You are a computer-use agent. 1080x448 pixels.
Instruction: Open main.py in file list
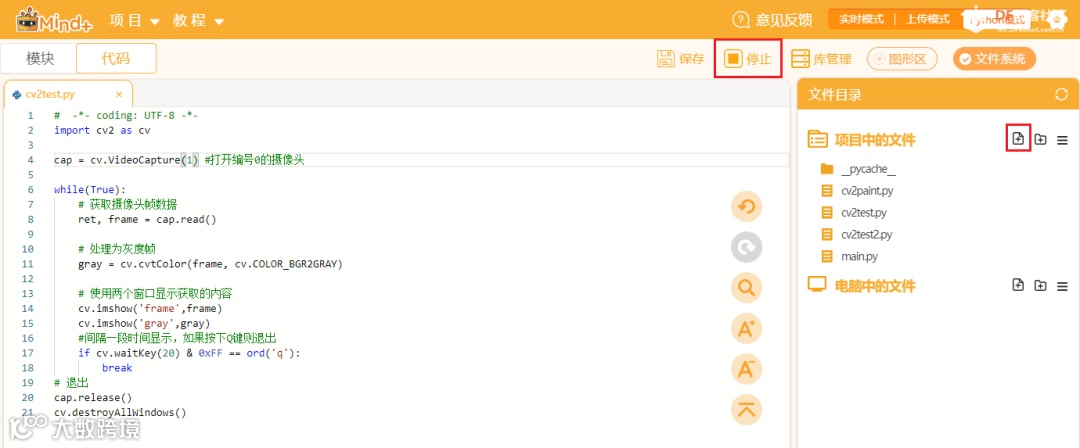(x=848, y=256)
